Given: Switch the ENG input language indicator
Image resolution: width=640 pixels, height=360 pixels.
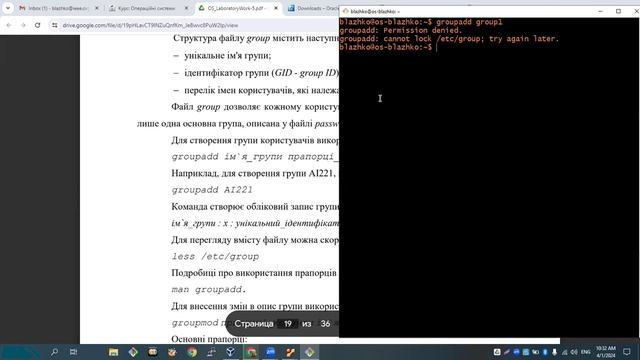Looking at the screenshot, I should [586, 352].
